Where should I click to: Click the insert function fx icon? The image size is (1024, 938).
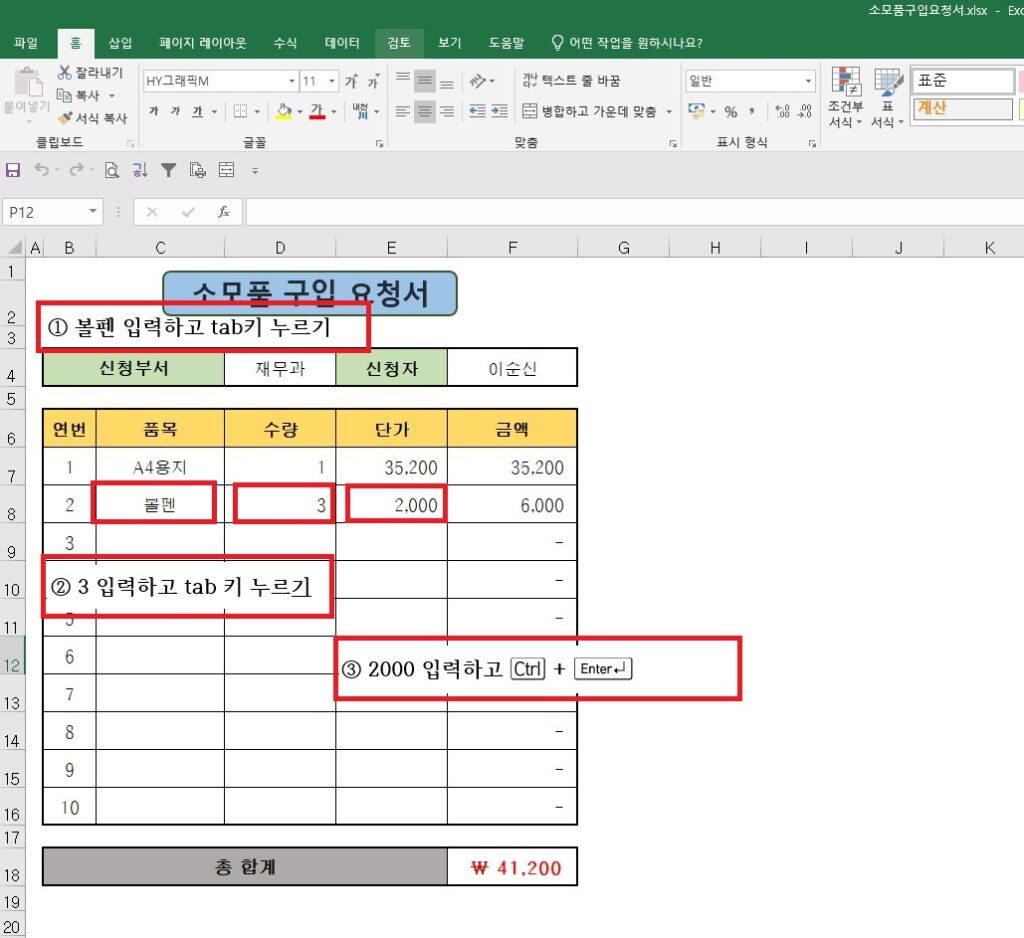pyautogui.click(x=223, y=212)
